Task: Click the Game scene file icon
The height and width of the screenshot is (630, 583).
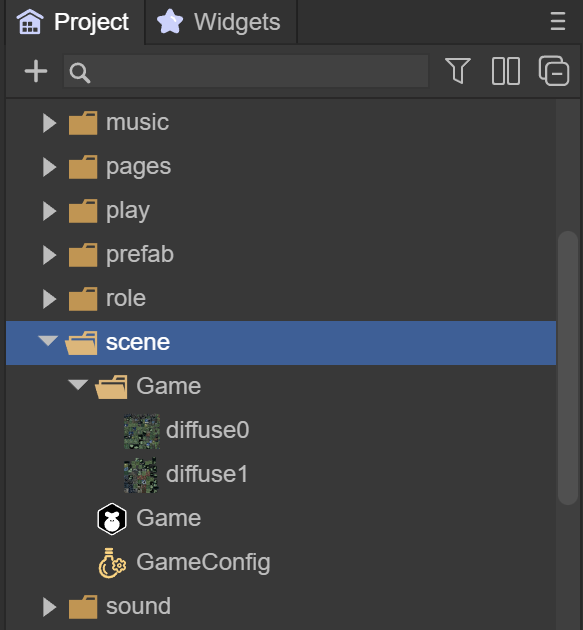Action: coord(112,519)
